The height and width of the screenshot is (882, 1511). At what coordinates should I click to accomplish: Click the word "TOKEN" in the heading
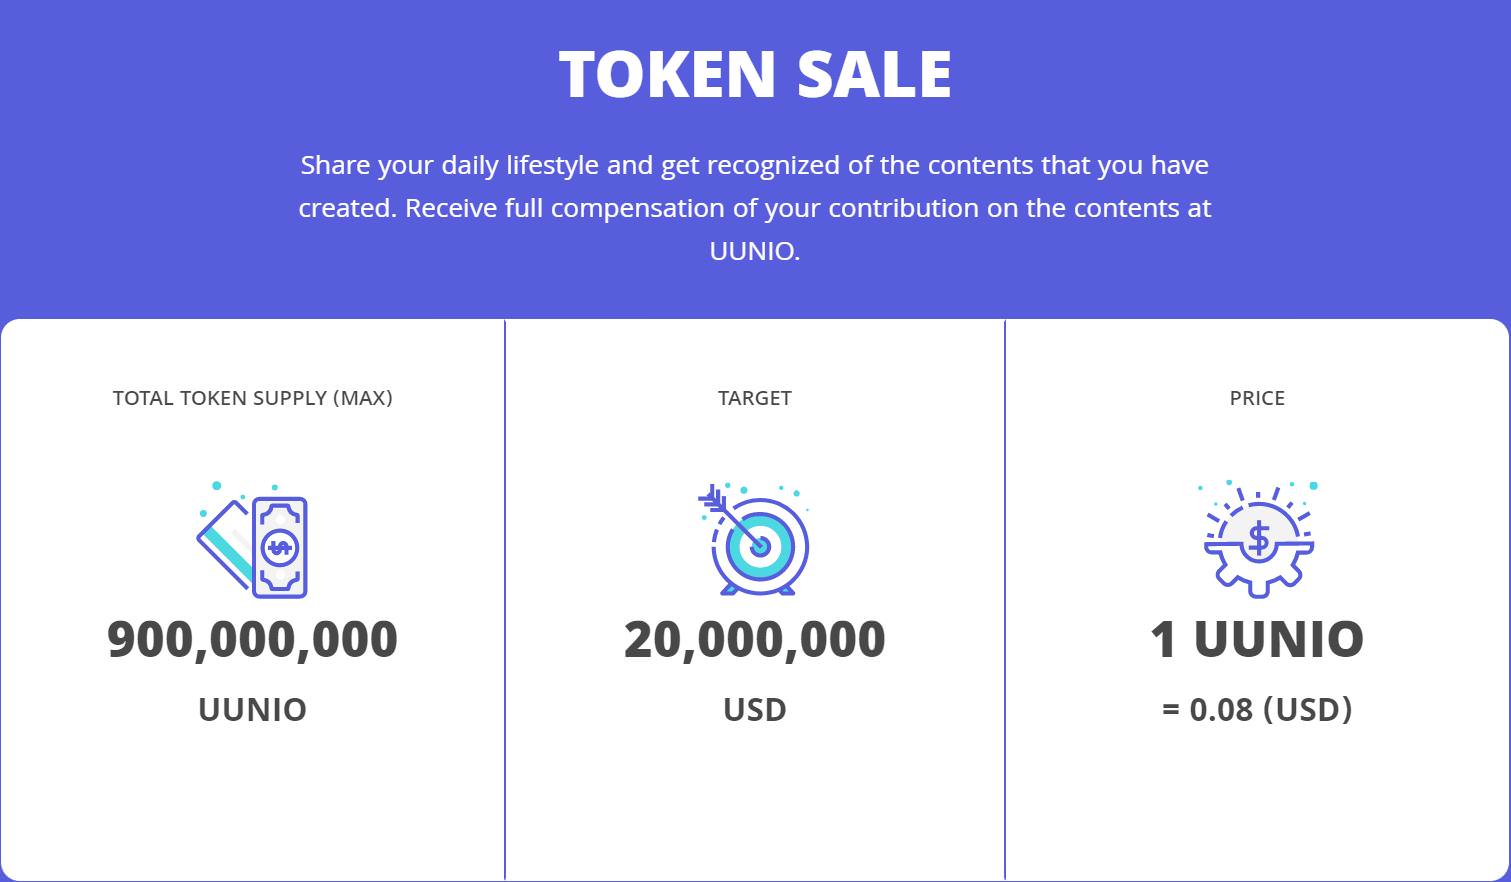tap(668, 74)
